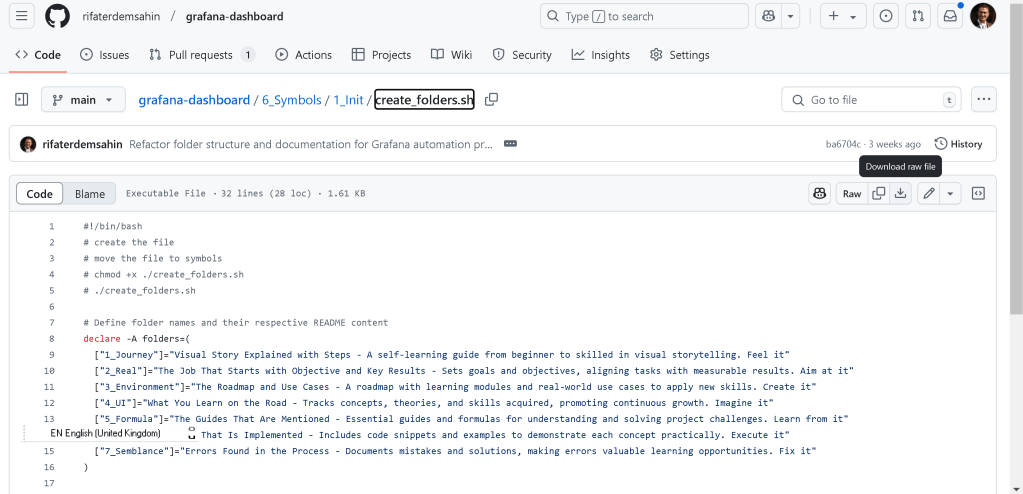Click the '#!/bin/bash' code line
1023x494 pixels.
113,226
